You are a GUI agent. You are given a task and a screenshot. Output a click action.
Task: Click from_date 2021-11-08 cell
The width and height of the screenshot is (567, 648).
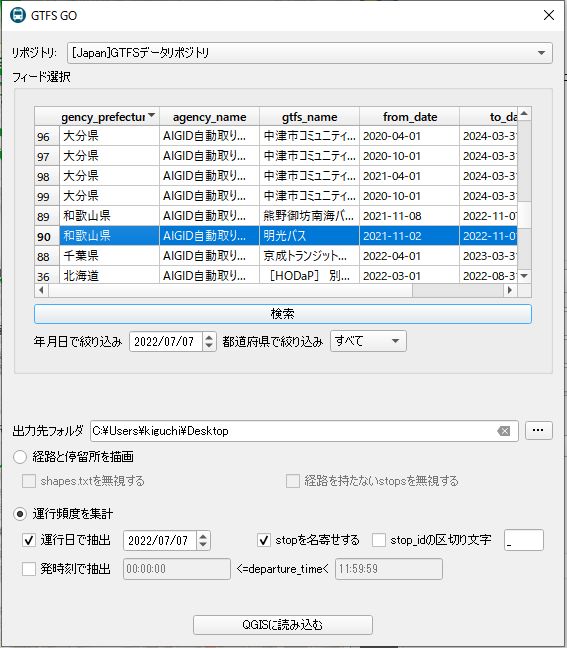point(410,216)
